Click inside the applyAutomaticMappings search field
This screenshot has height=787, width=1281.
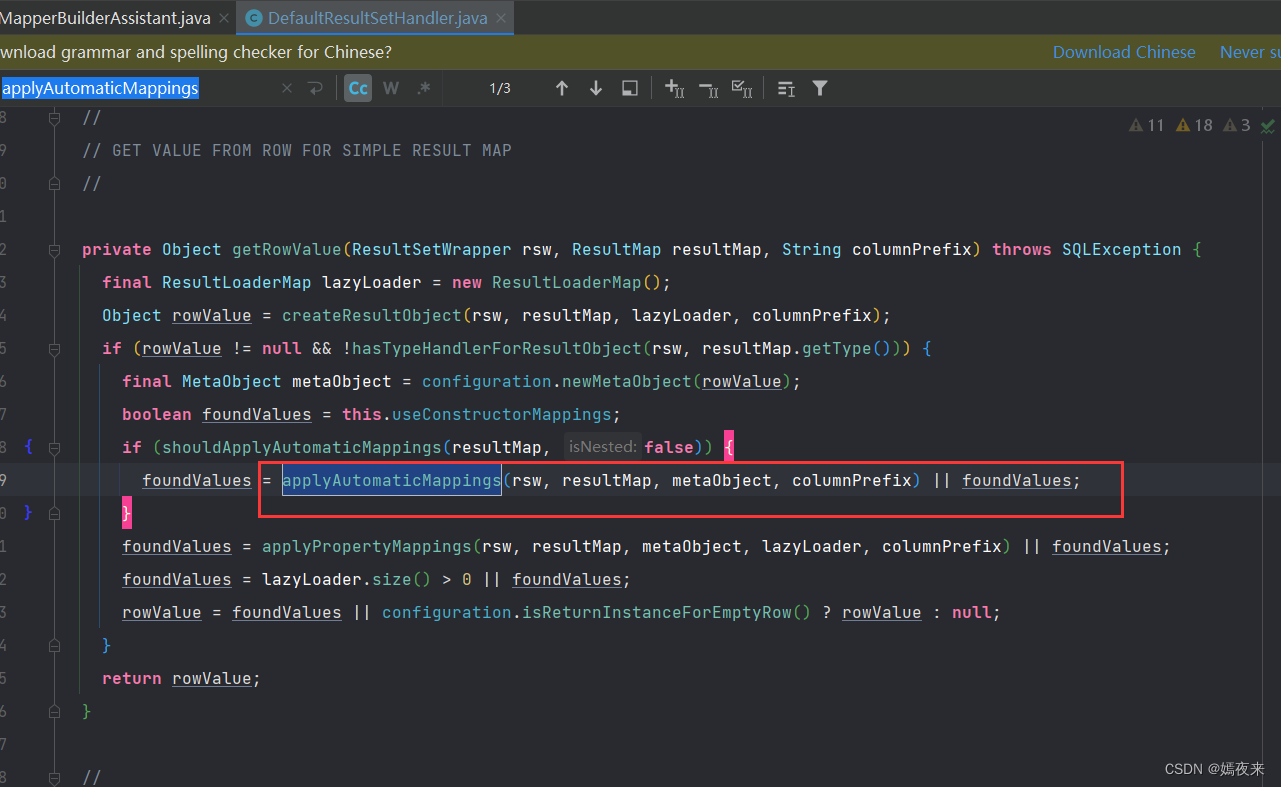[x=140, y=88]
